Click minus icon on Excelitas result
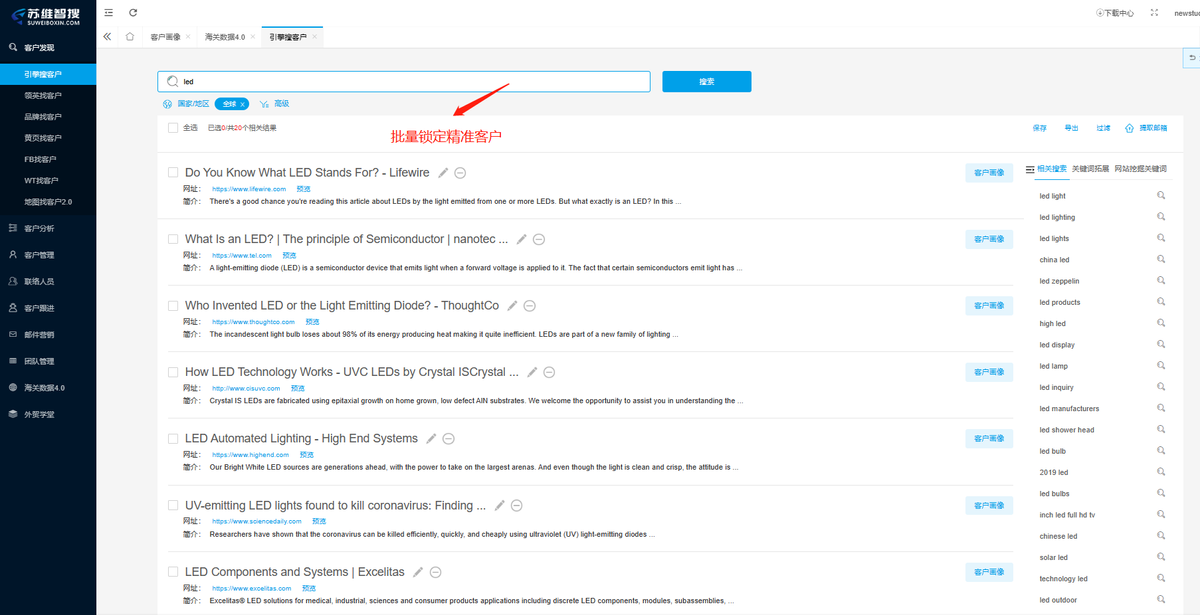This screenshot has width=1200, height=615. [x=435, y=573]
